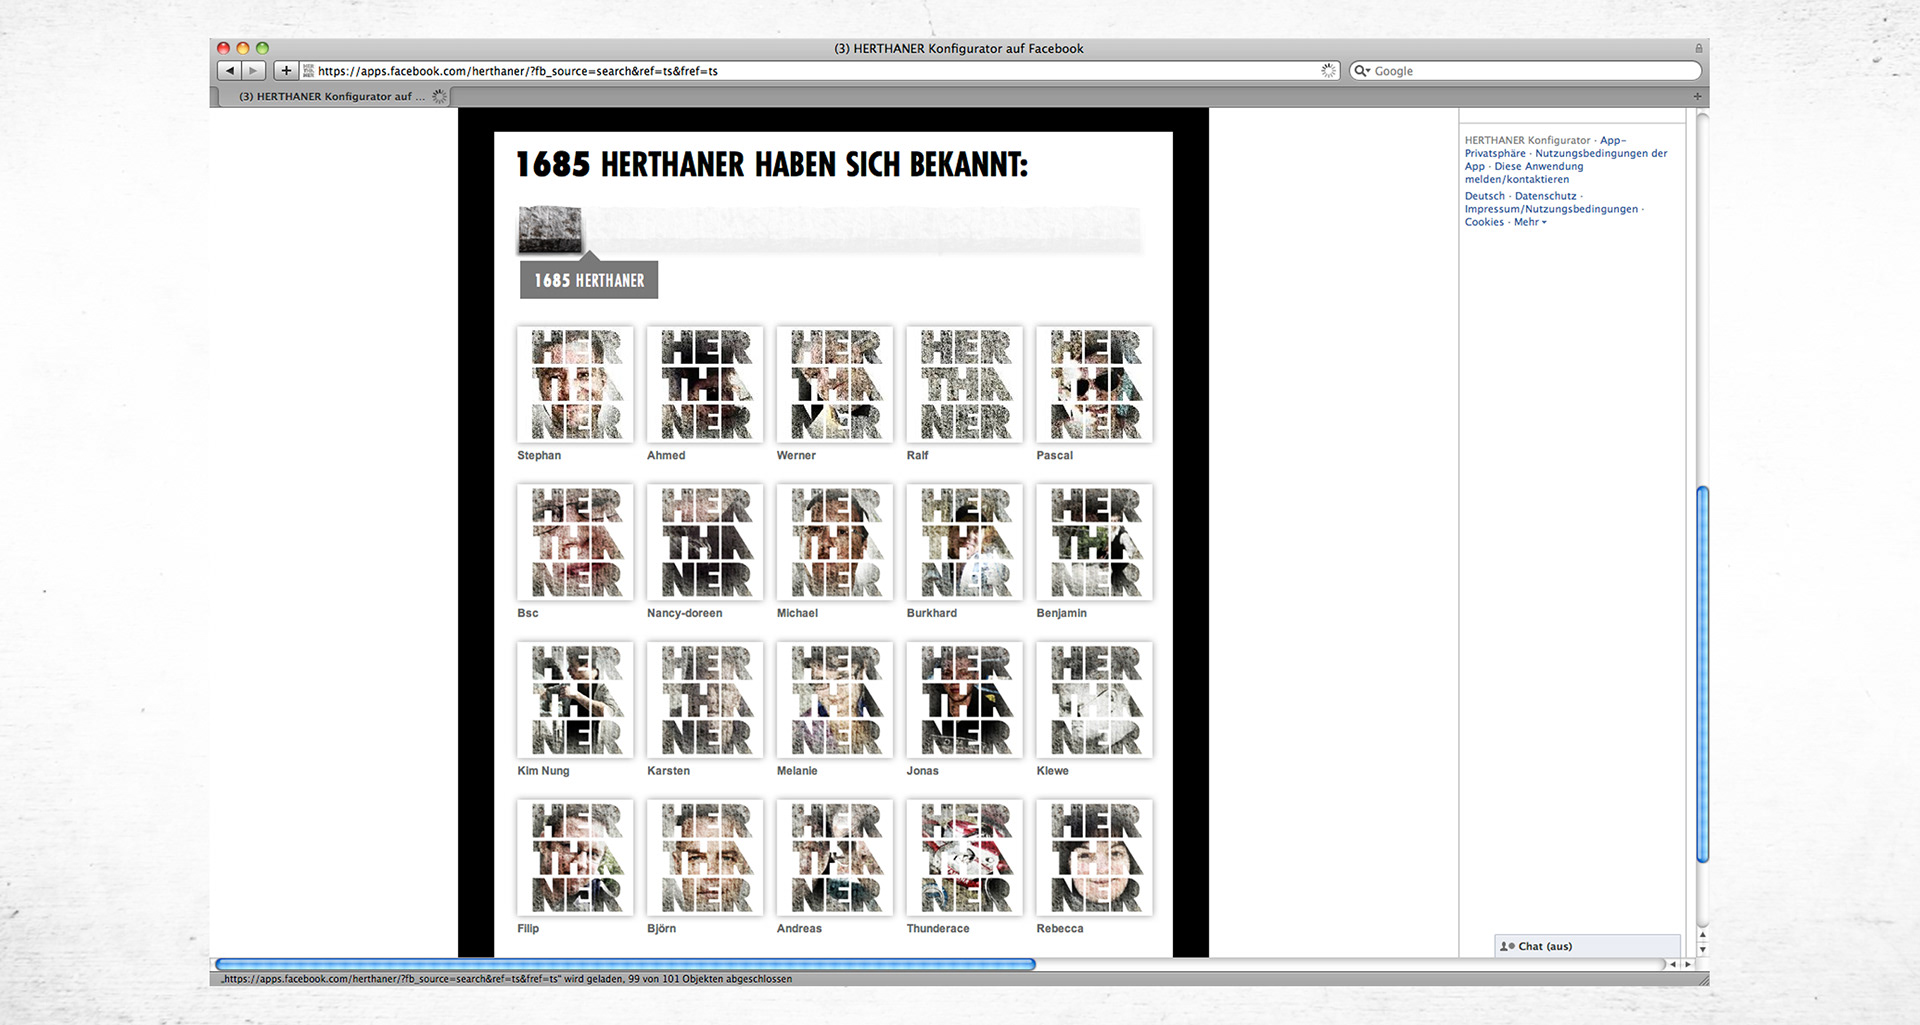Click the name label Nancy-doreen
The image size is (1920, 1025).
click(684, 613)
